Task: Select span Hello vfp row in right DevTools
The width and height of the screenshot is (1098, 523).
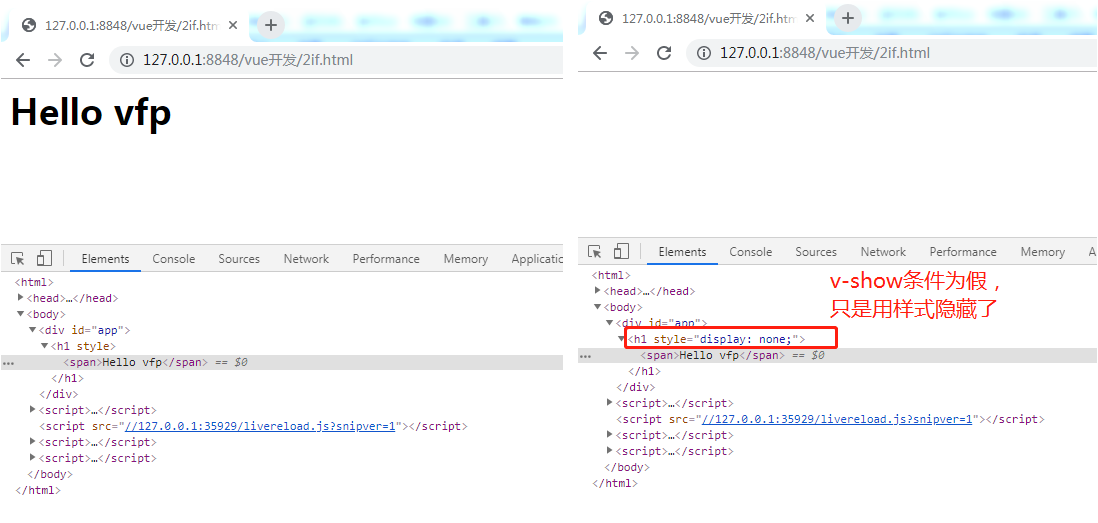Action: coord(838,356)
